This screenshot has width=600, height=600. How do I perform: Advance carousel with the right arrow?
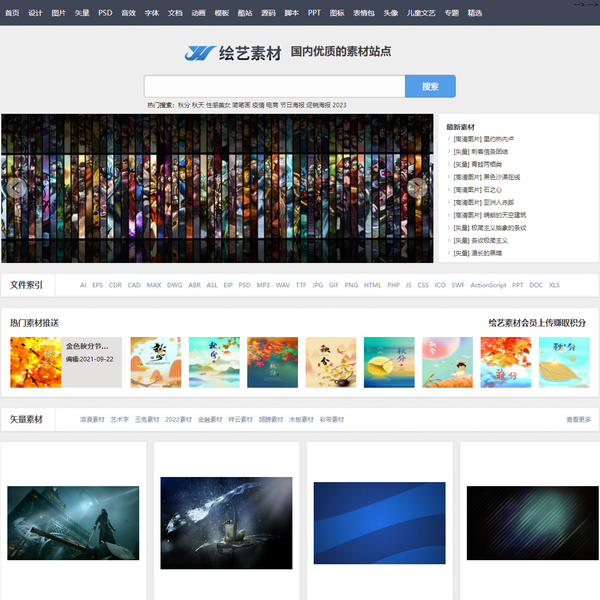pyautogui.click(x=417, y=188)
